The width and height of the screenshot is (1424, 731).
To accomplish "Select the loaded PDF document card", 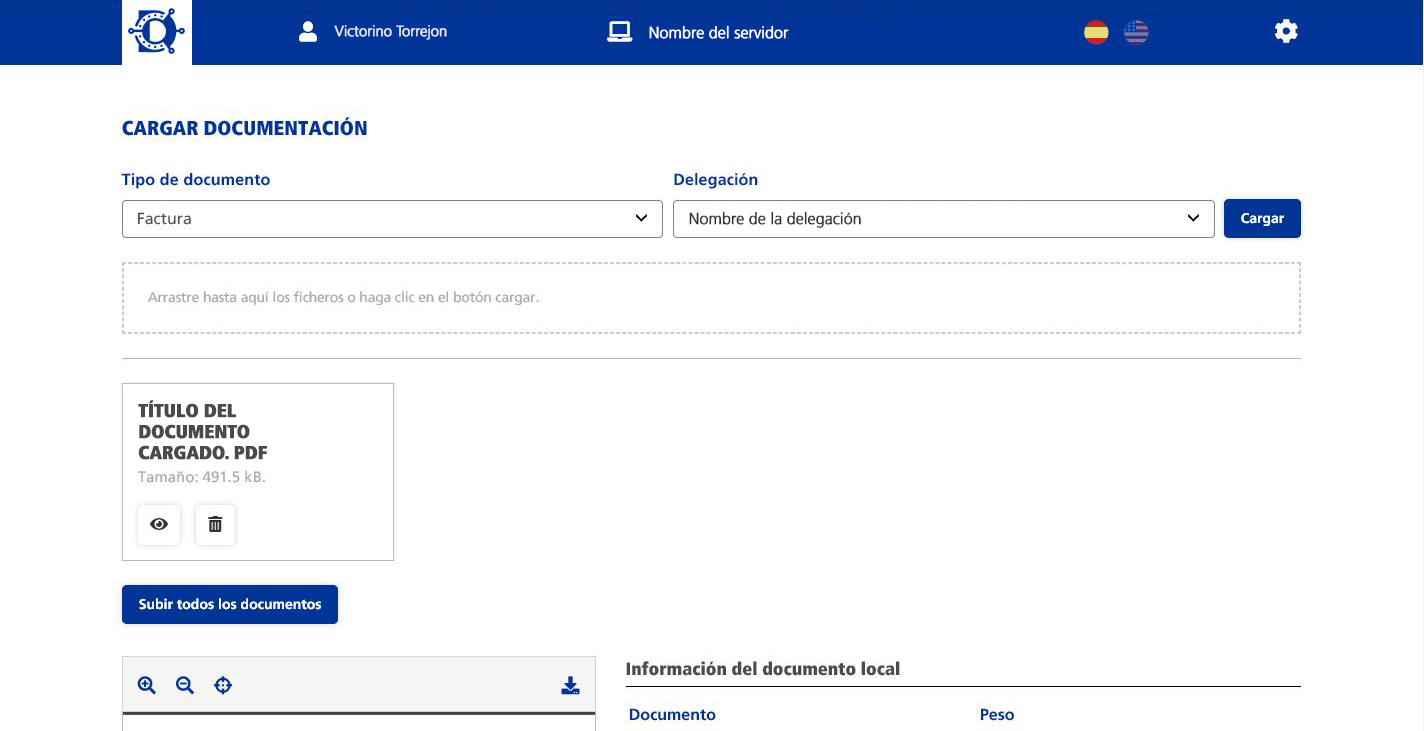I will (x=300, y=440).
